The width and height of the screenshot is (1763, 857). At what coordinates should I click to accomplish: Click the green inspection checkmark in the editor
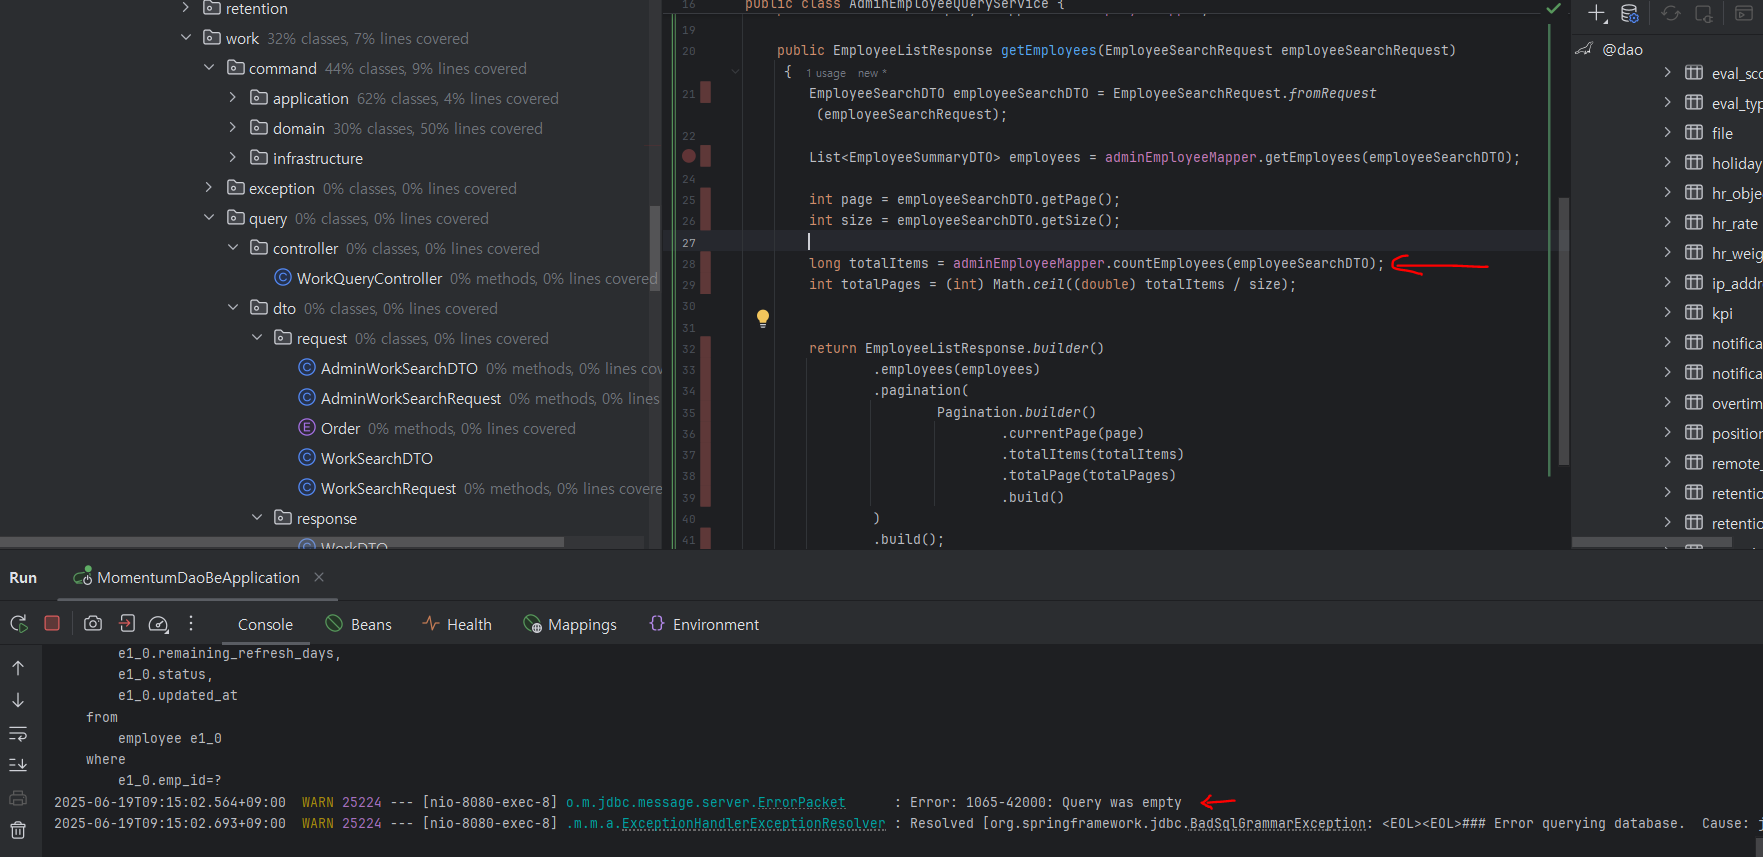(1553, 9)
